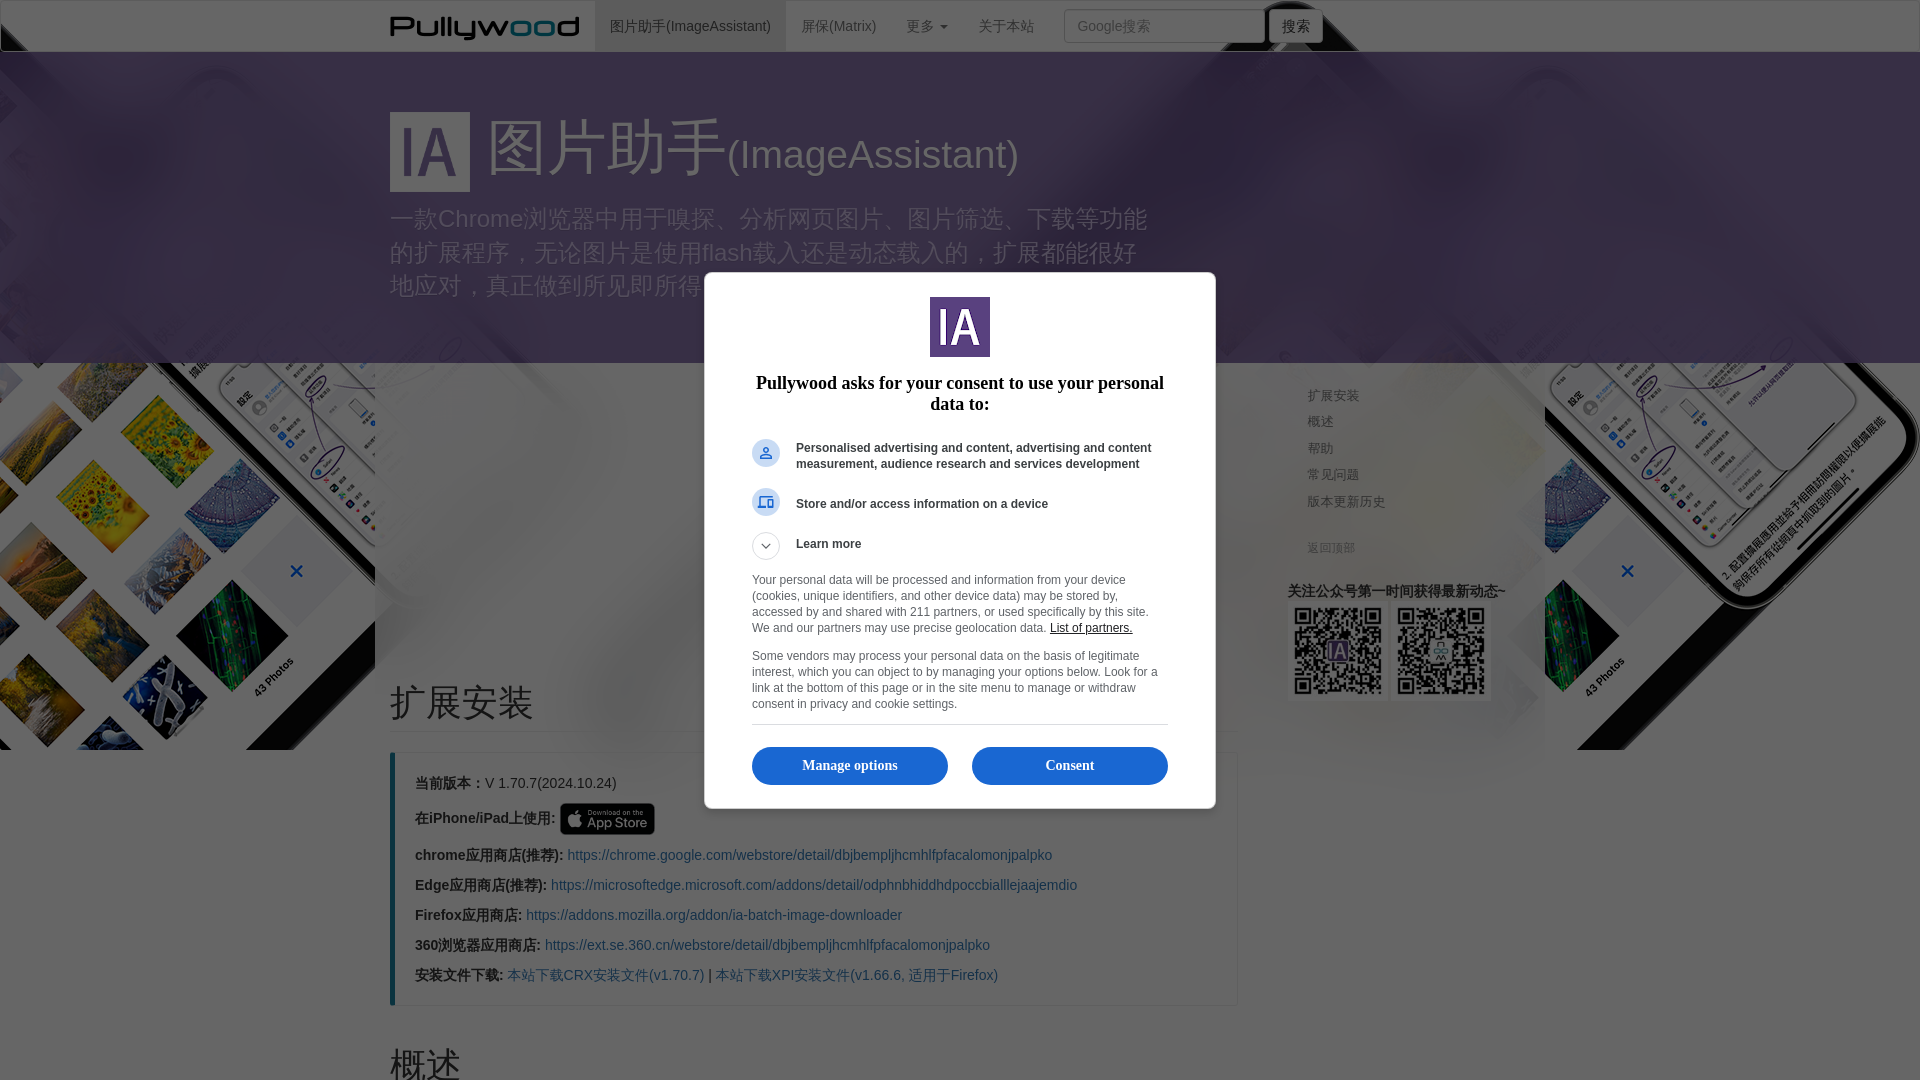Click the right QR code image
Screen dimensions: 1920x1080
point(1441,651)
